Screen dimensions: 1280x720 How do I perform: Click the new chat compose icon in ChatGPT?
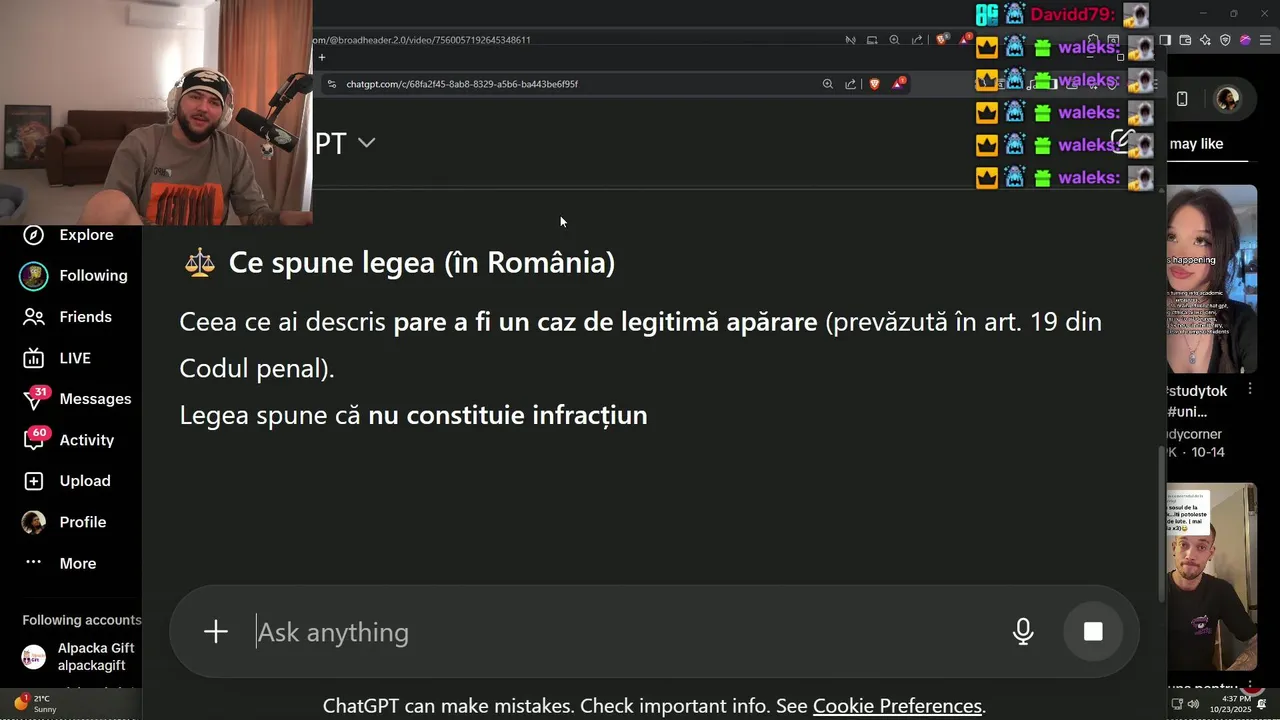click(1122, 140)
